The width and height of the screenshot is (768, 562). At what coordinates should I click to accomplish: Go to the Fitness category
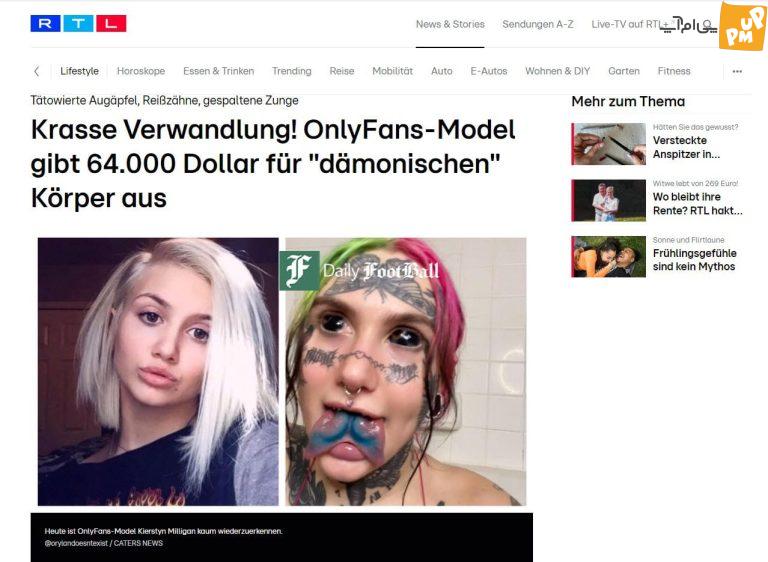point(674,71)
